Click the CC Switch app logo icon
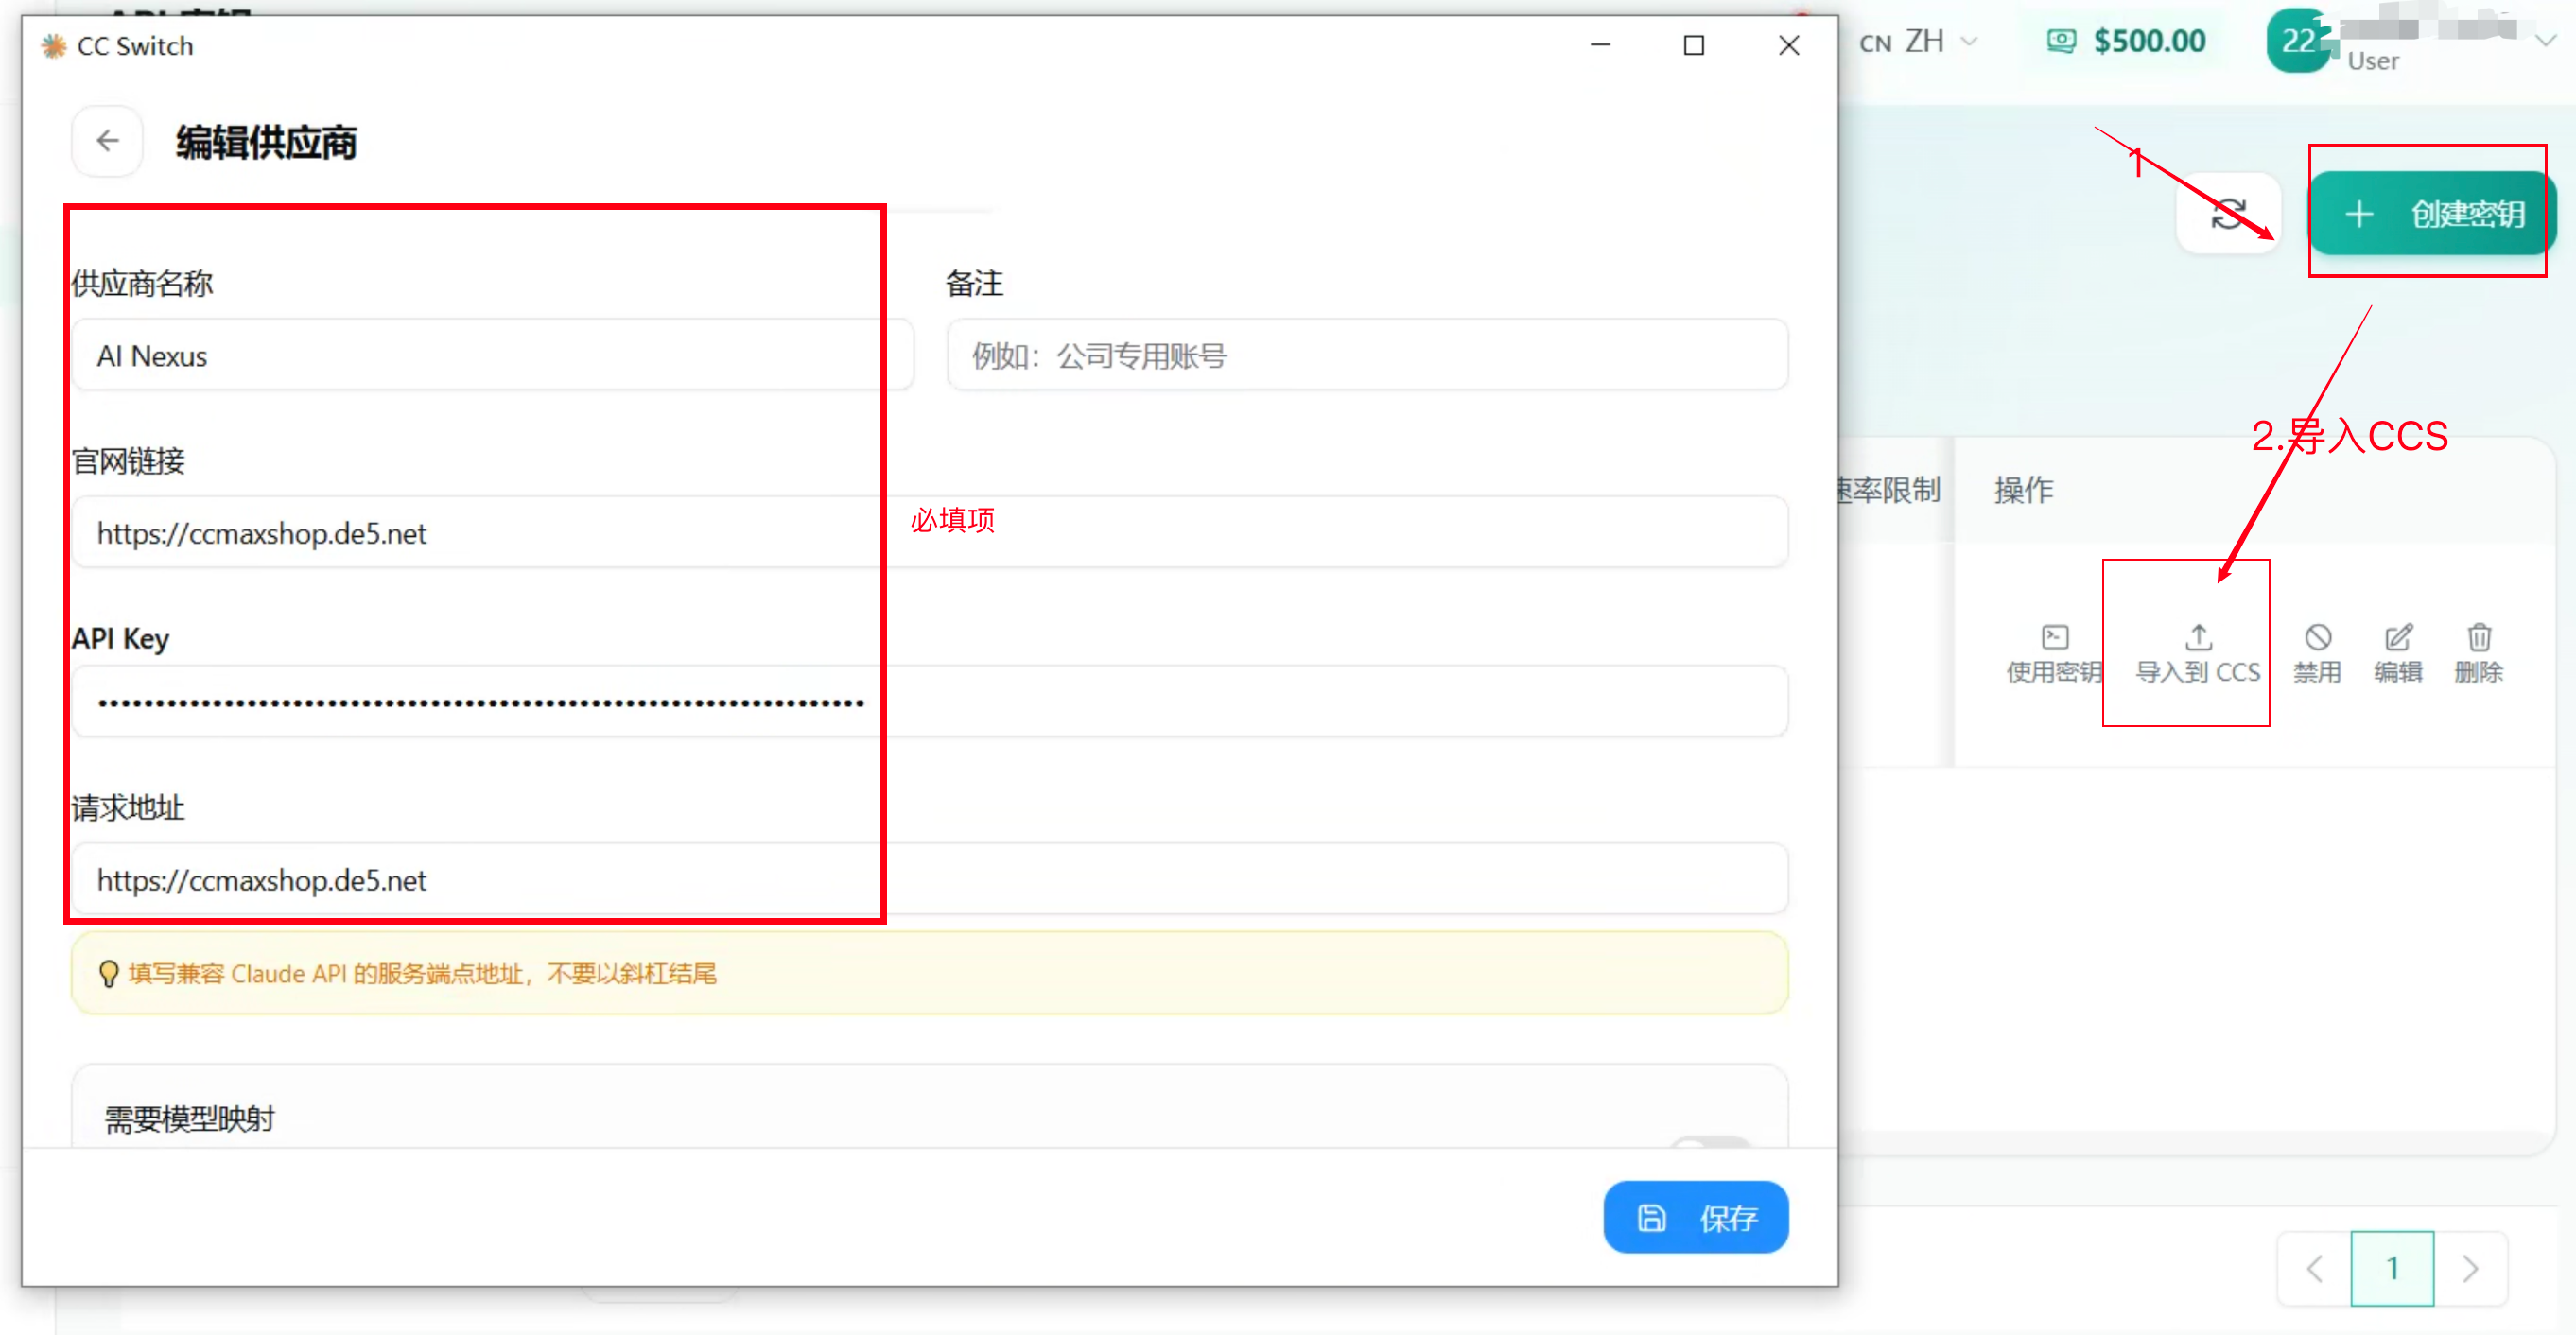Viewport: 2576px width, 1335px height. 53,46
